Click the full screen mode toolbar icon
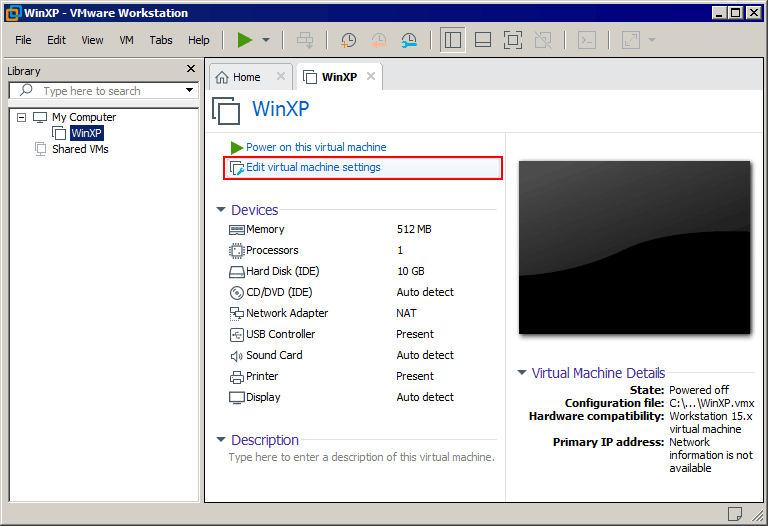 click(x=513, y=40)
